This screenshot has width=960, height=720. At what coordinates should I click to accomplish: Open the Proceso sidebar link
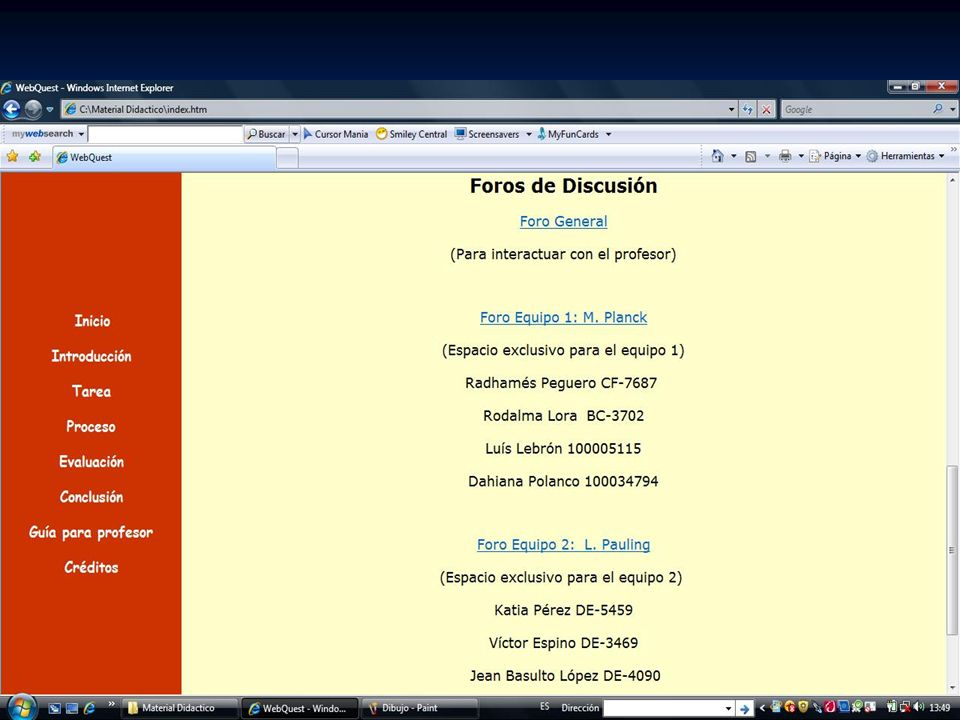[91, 427]
